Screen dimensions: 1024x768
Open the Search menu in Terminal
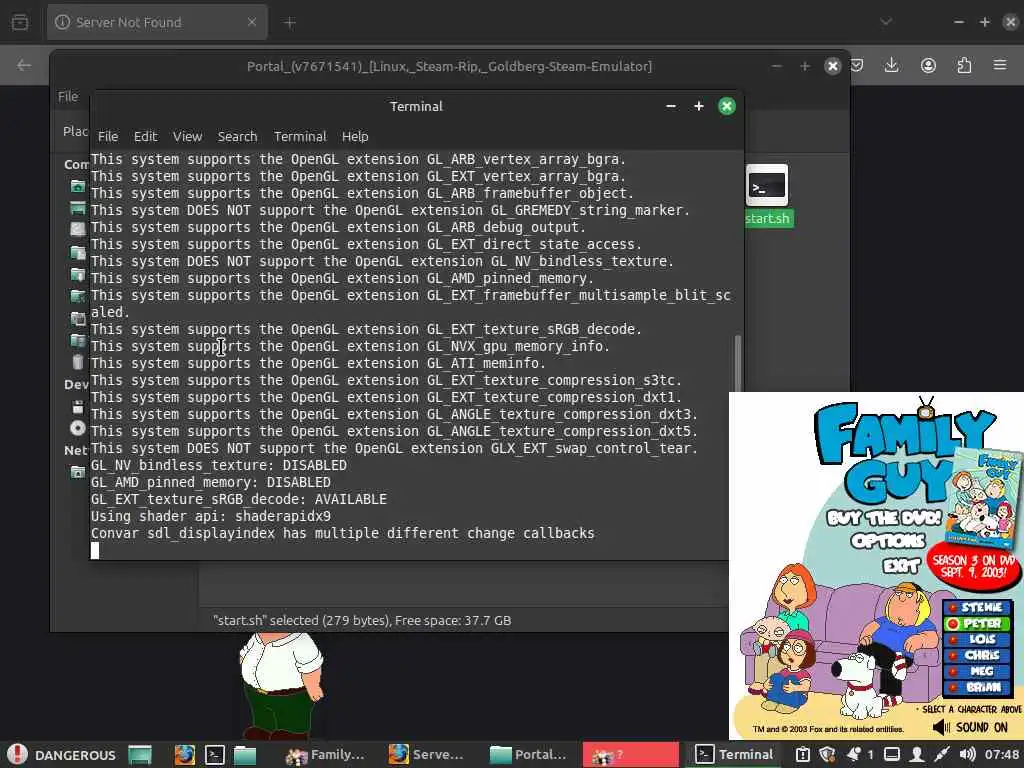(237, 136)
